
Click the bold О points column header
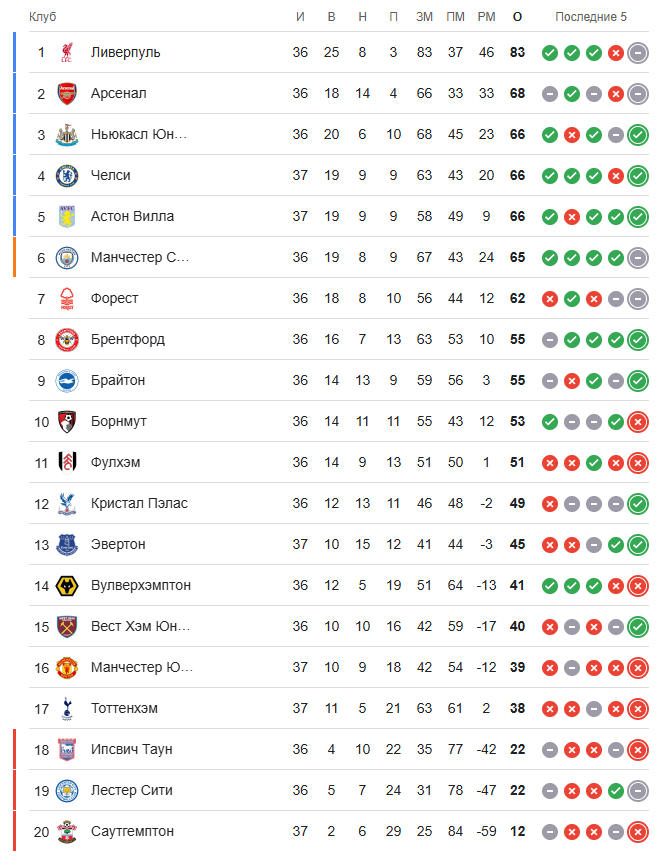click(x=517, y=17)
